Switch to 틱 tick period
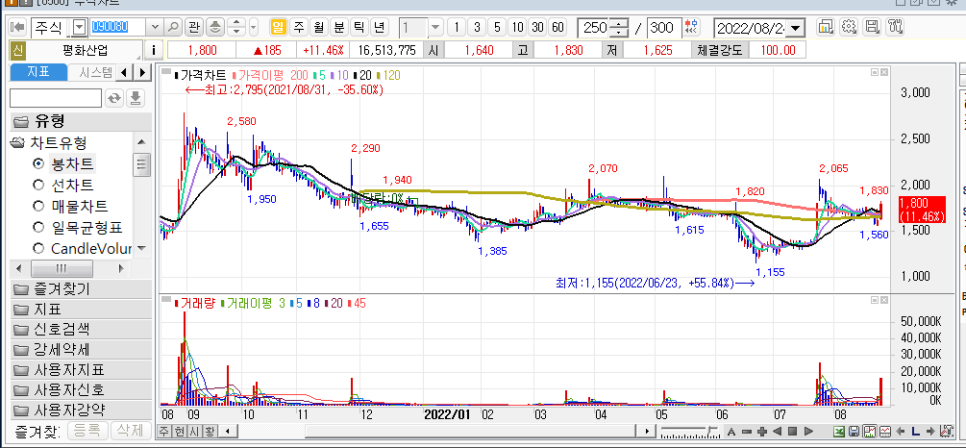966x448 pixels. (x=359, y=28)
